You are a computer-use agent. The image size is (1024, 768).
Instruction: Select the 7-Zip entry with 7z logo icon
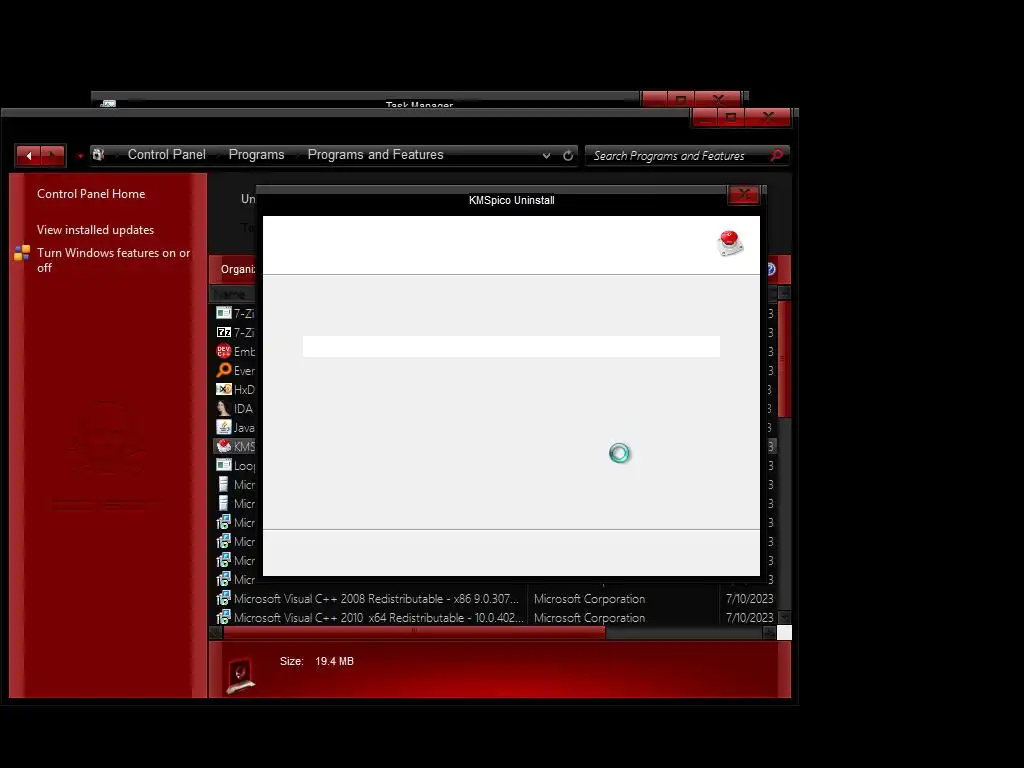223,332
